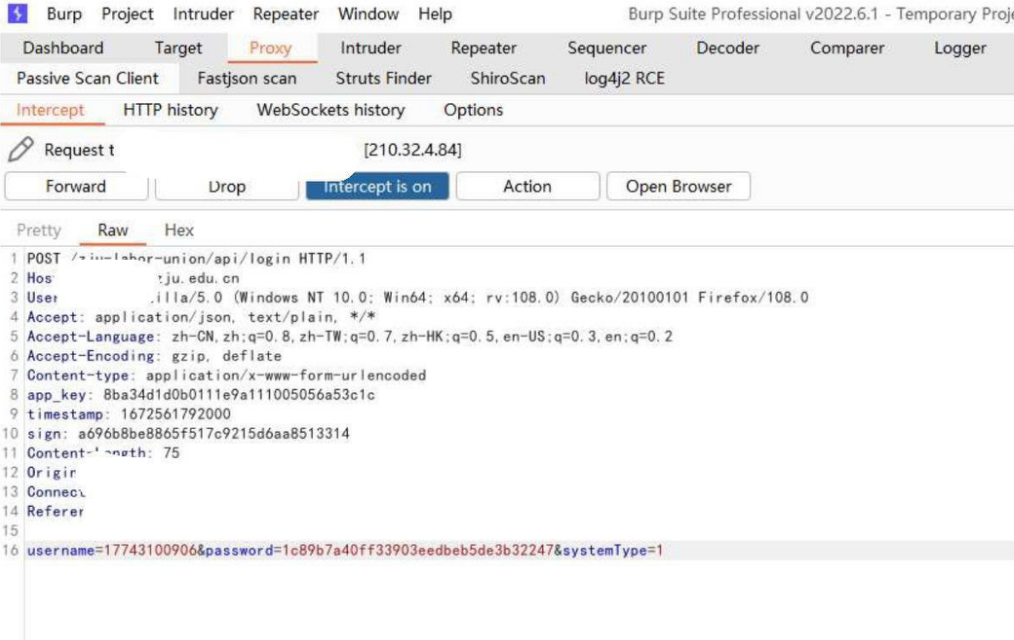This screenshot has height=640, width=1014.
Task: Click the Burp Suite lightning logo icon
Action: point(19,14)
